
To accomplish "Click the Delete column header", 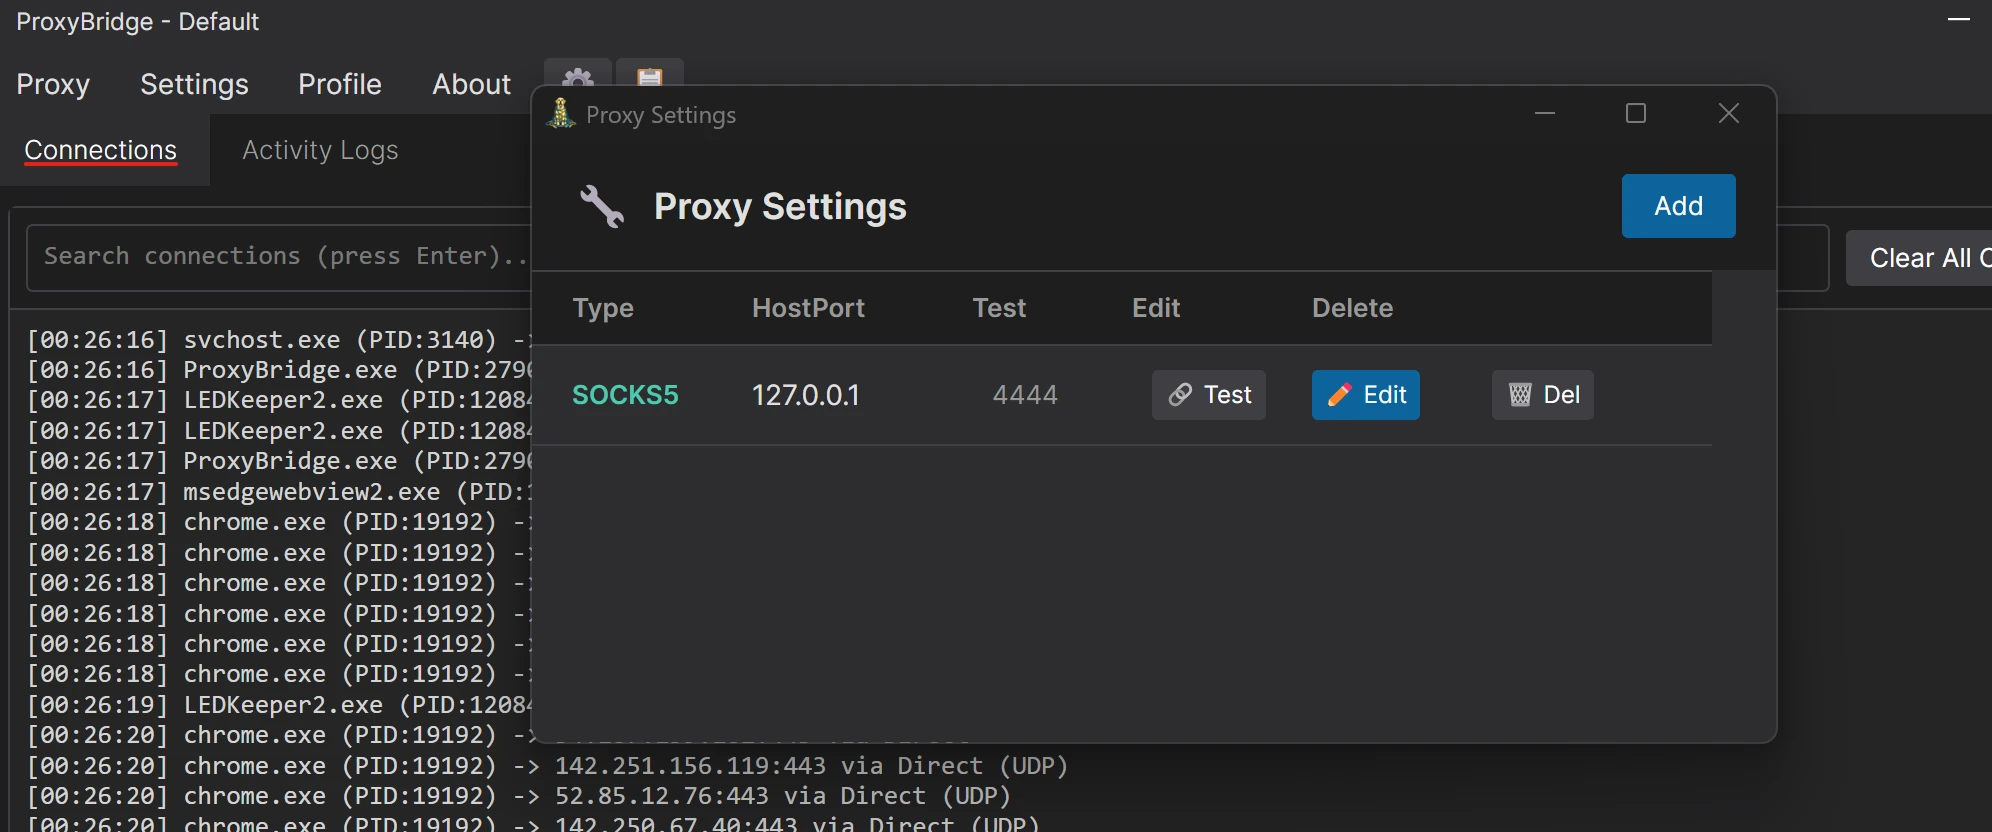I will (1352, 308).
